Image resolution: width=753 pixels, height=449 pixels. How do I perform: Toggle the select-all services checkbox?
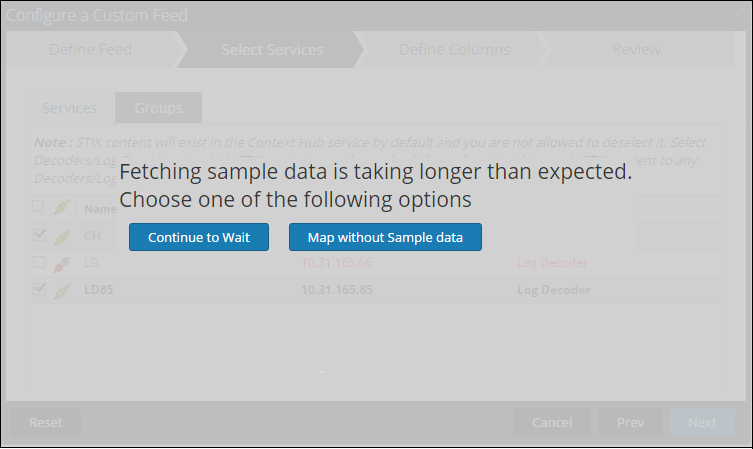click(38, 208)
